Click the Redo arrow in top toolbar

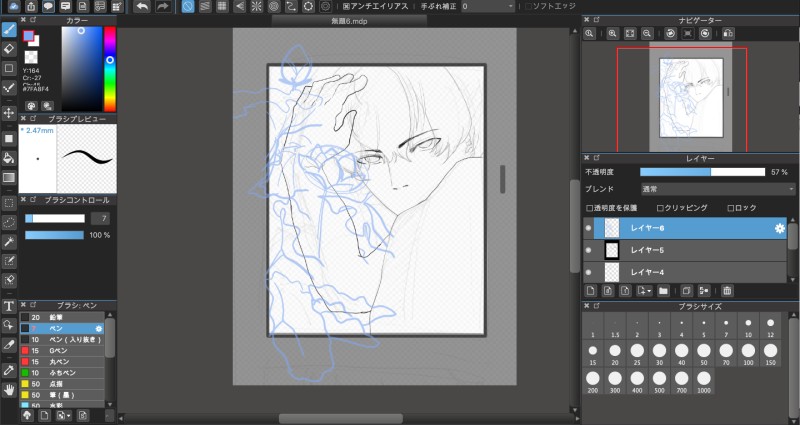(x=162, y=6)
